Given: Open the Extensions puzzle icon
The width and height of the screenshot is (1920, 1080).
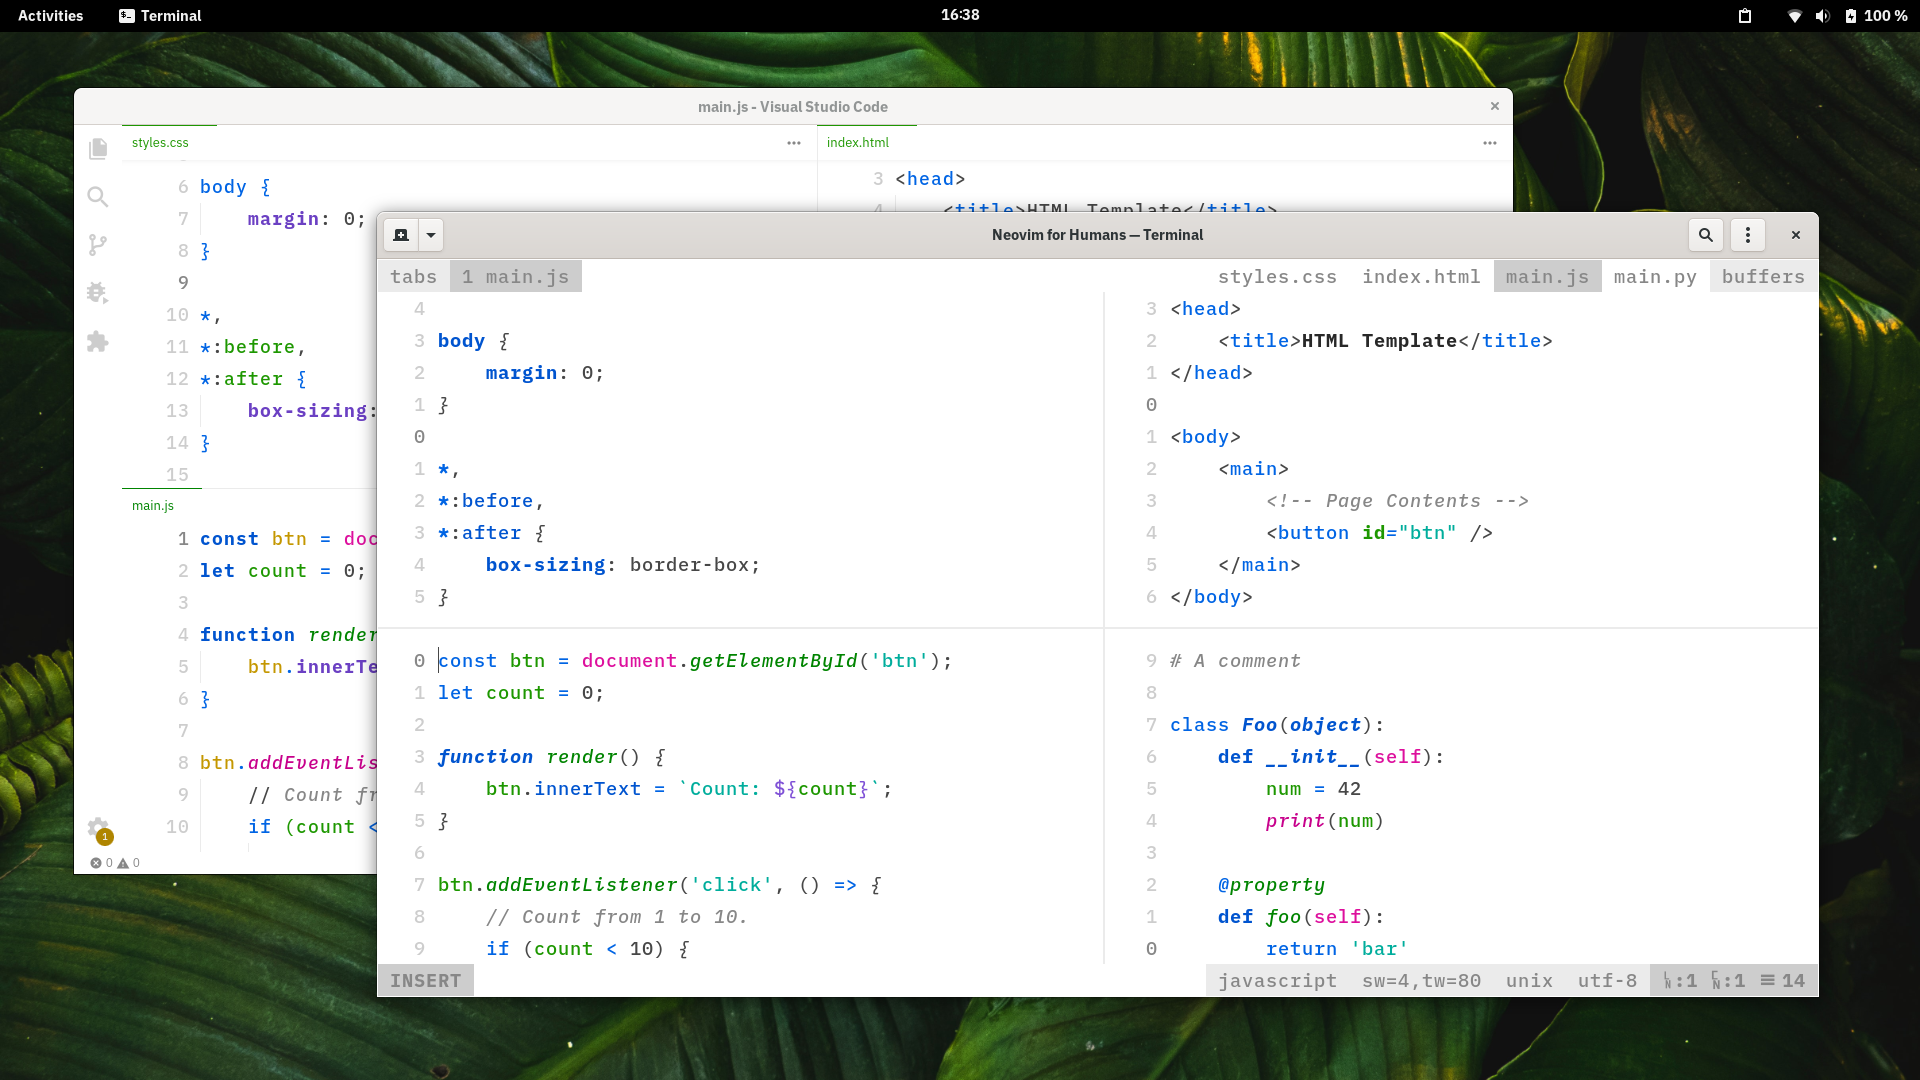Looking at the screenshot, I should point(98,342).
